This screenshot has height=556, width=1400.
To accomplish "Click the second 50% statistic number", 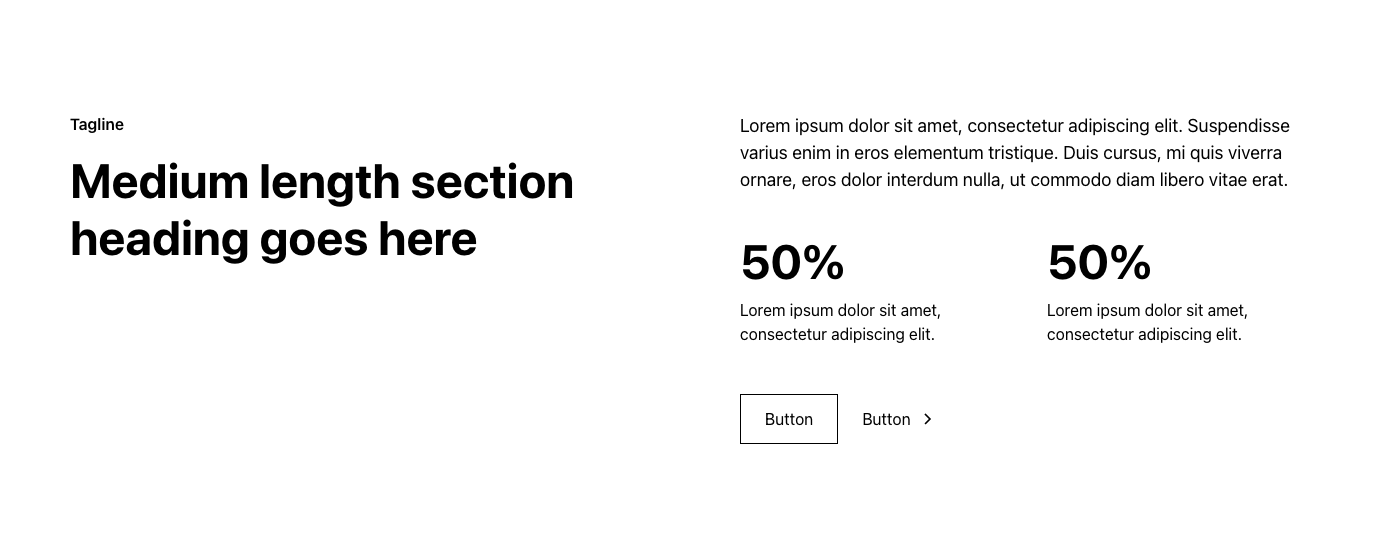I will point(1099,263).
